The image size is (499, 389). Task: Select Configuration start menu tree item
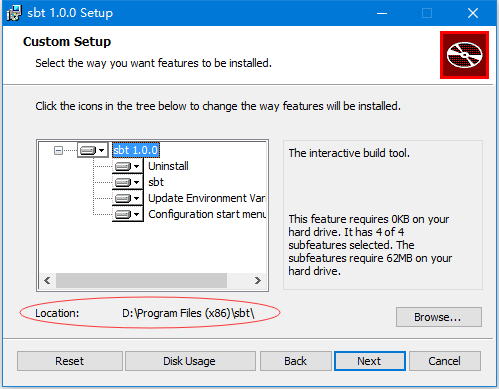(207, 214)
